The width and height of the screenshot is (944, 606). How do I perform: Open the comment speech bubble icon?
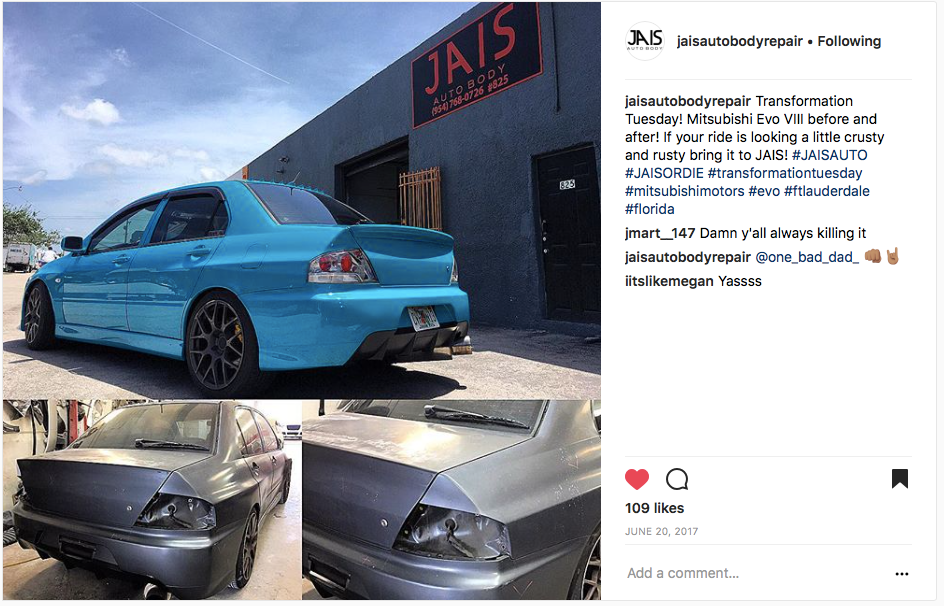coord(677,479)
